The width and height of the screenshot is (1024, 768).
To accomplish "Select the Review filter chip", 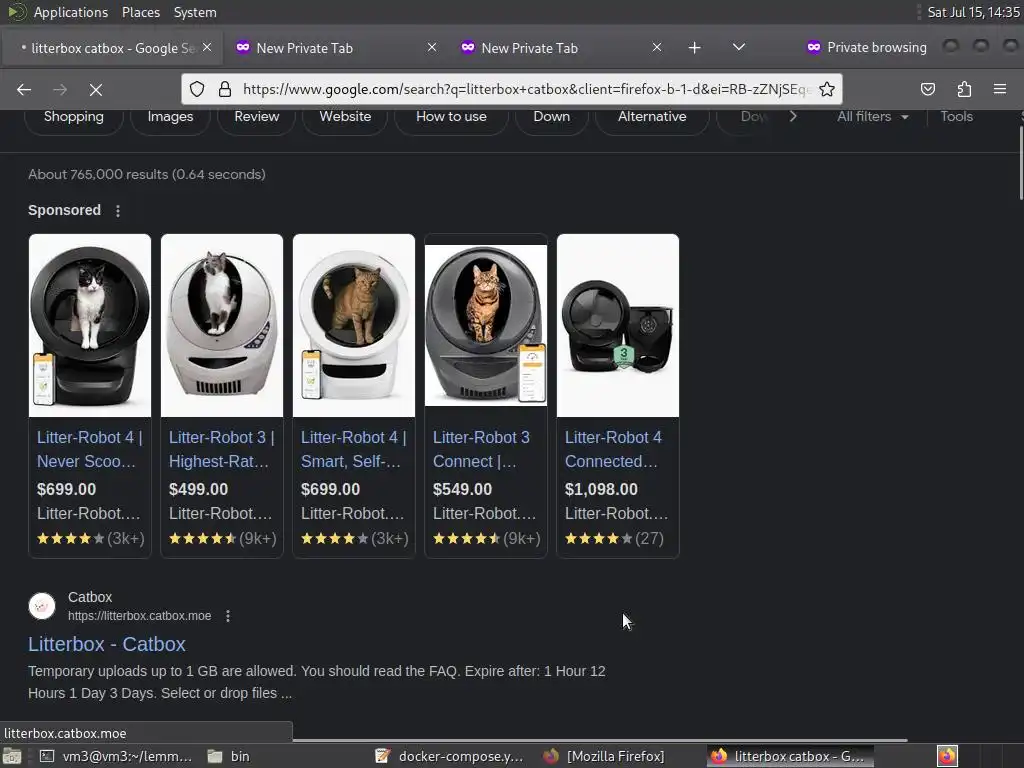I will click(257, 117).
